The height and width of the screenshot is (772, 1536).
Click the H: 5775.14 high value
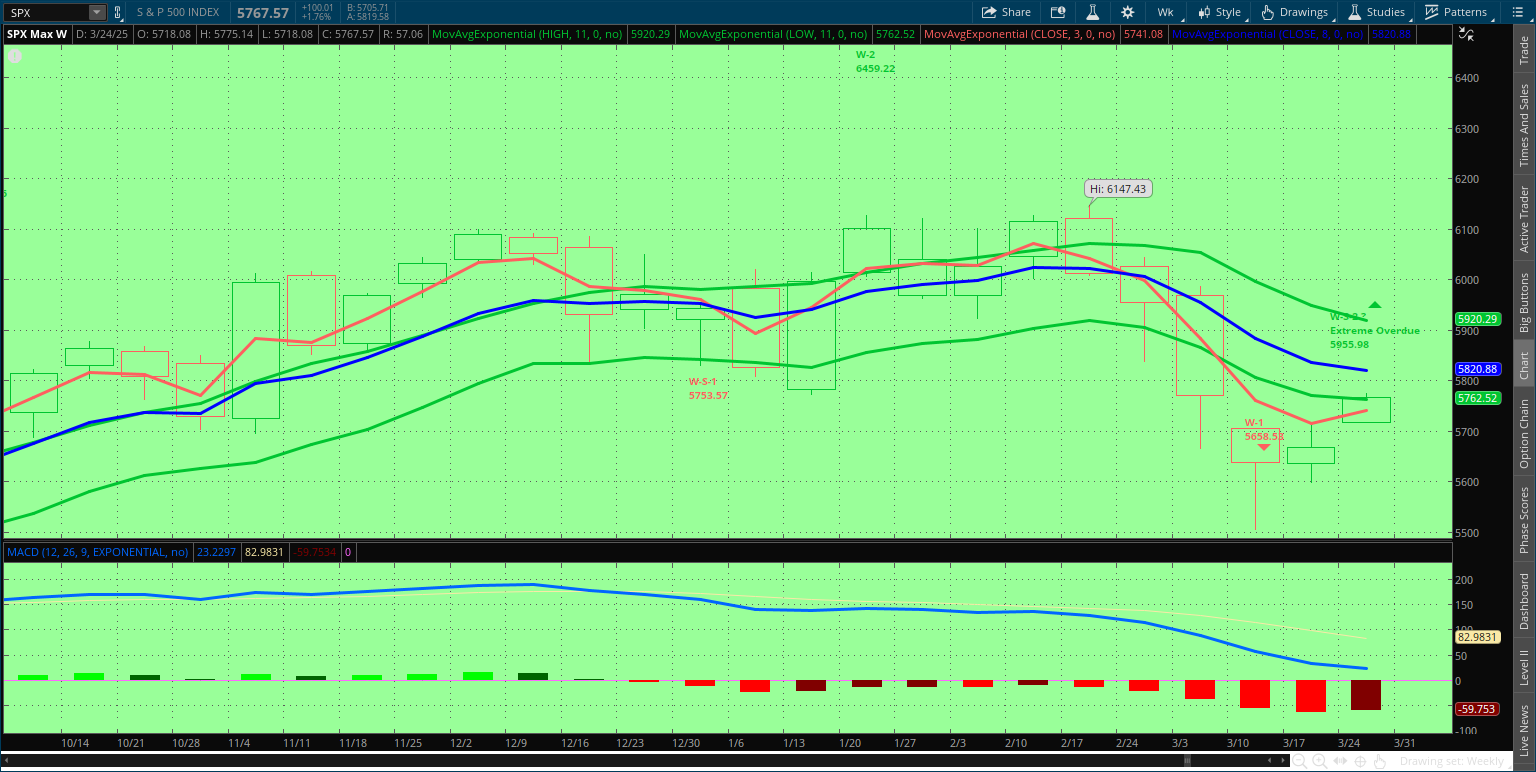point(227,34)
